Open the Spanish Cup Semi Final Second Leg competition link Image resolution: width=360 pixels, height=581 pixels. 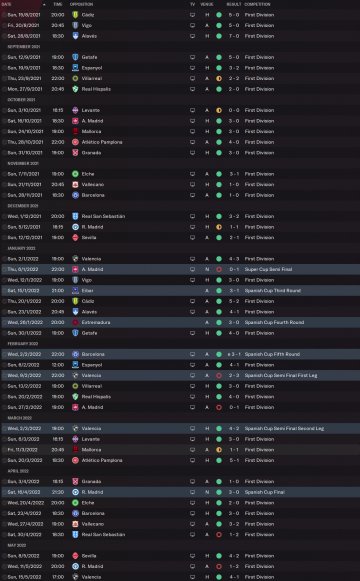click(x=284, y=429)
